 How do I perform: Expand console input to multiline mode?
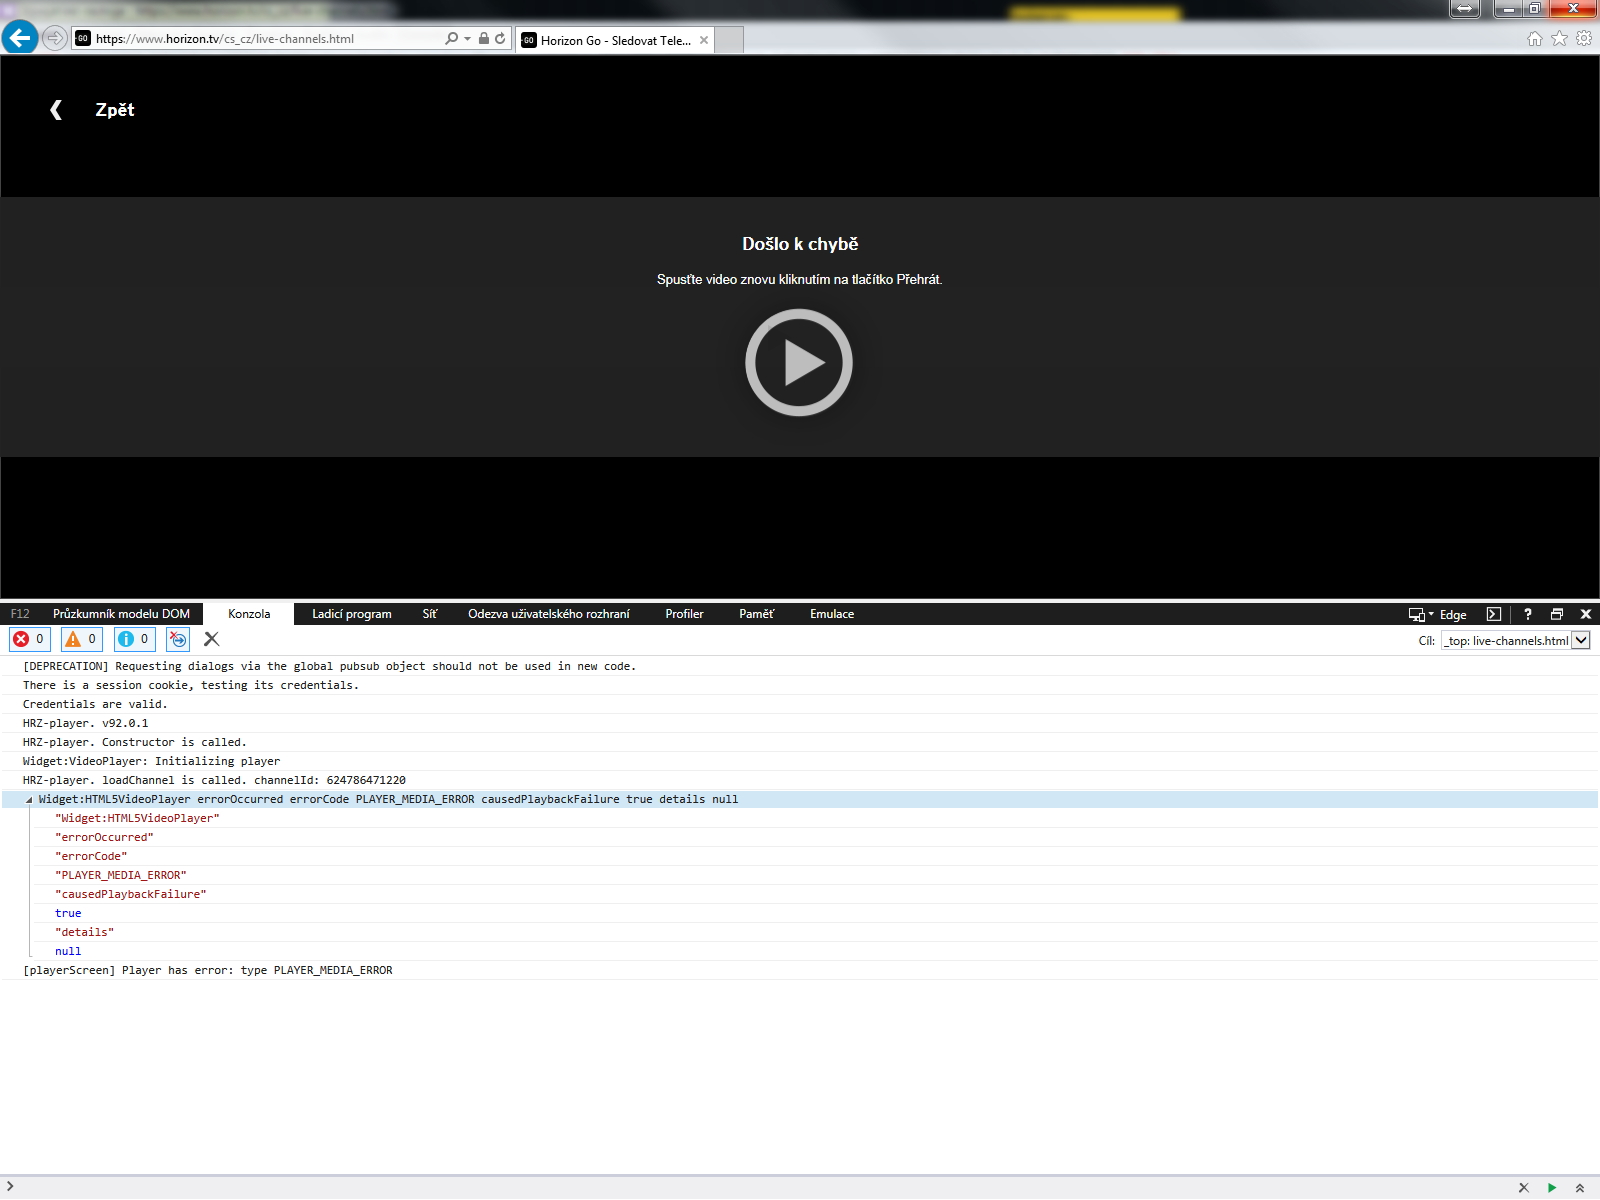coord(1579,1188)
